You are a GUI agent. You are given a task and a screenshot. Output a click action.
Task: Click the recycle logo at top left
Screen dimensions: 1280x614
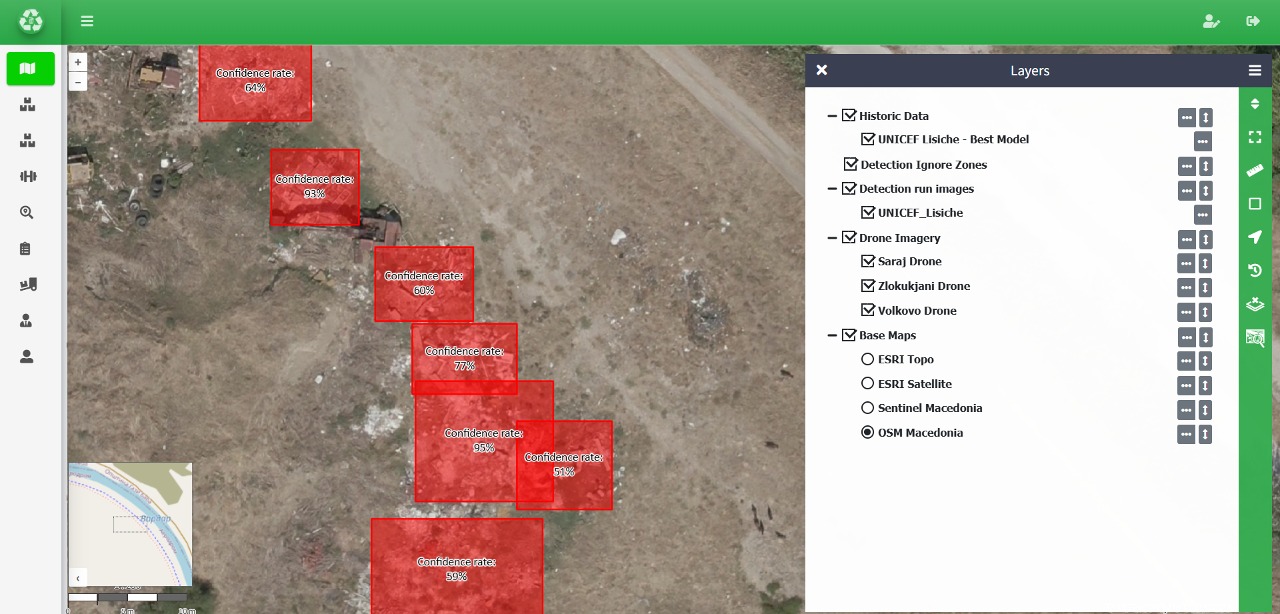pos(31,21)
